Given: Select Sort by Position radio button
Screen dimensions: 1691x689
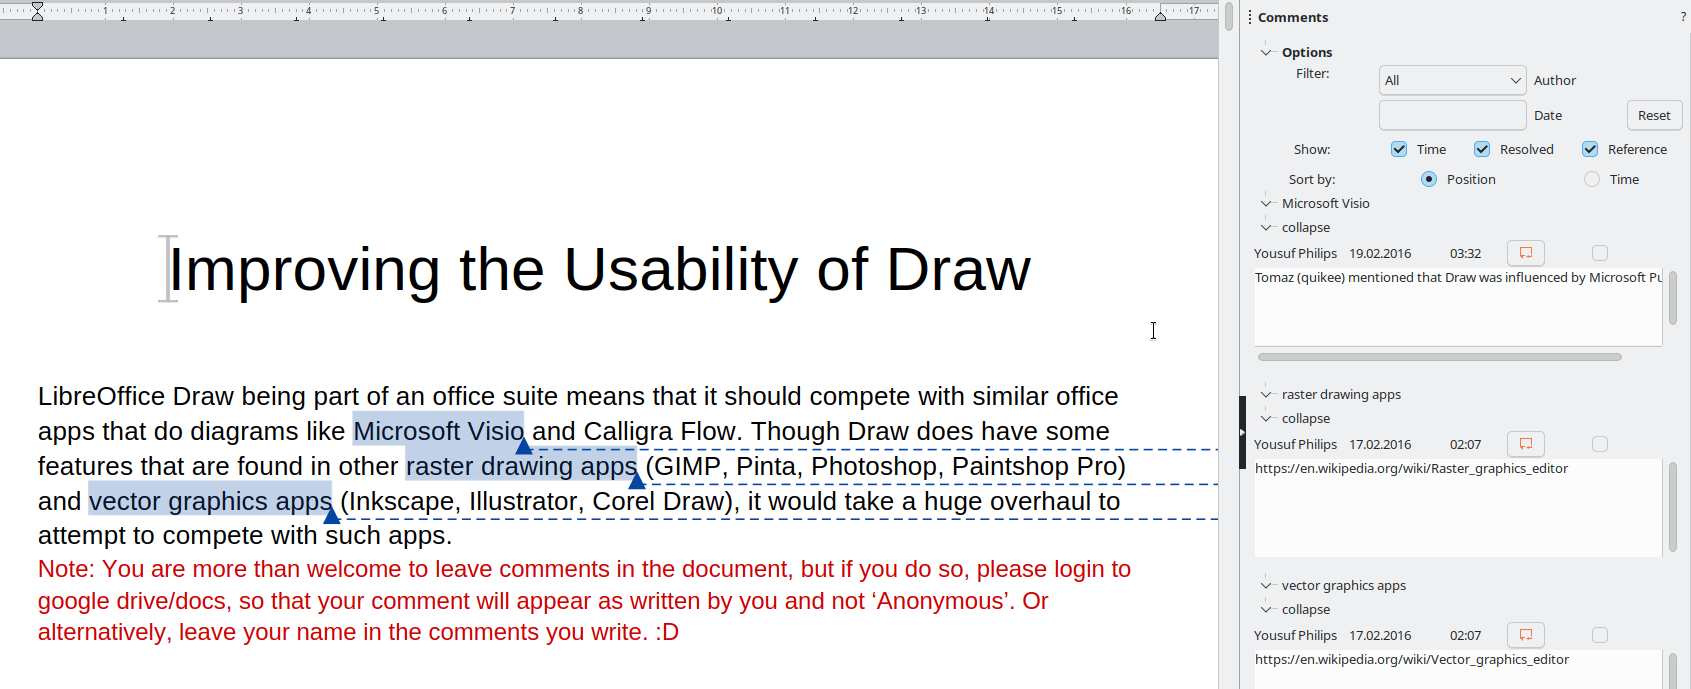Looking at the screenshot, I should (1429, 179).
